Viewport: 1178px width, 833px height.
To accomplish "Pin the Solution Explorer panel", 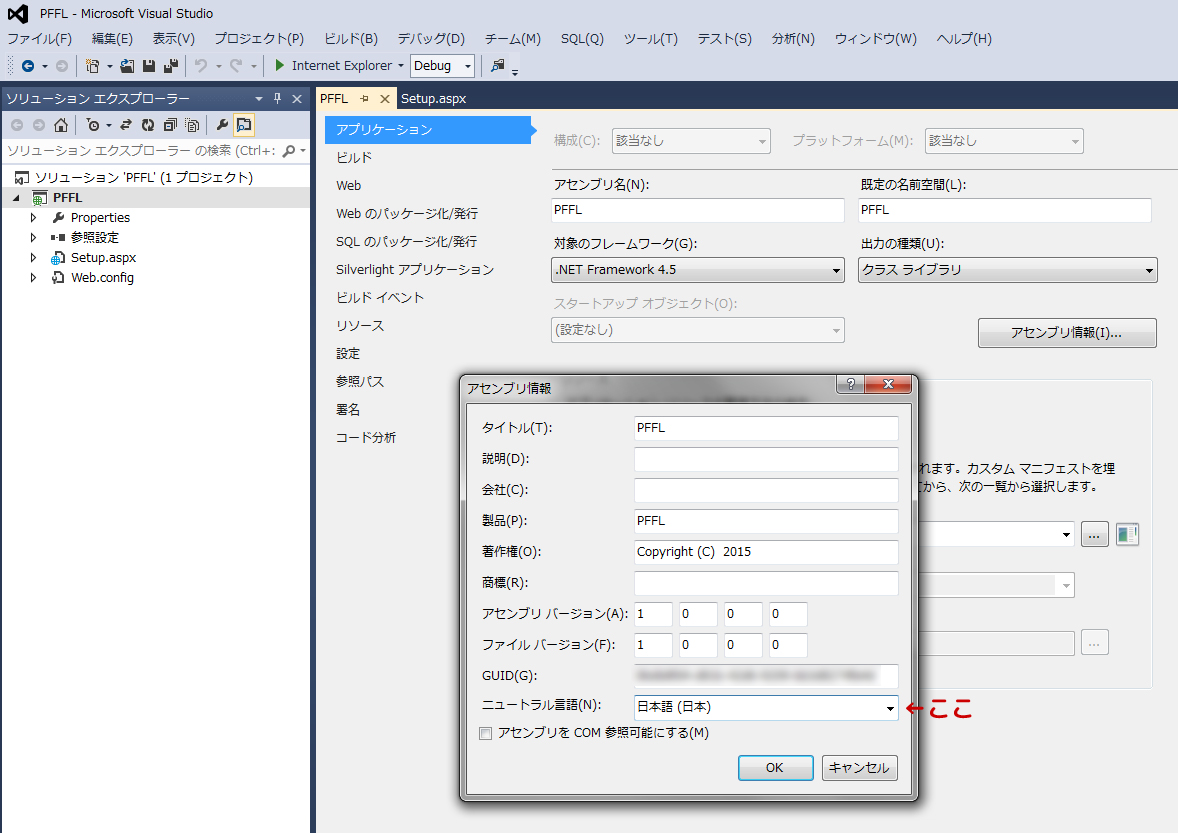I will pyautogui.click(x=277, y=98).
